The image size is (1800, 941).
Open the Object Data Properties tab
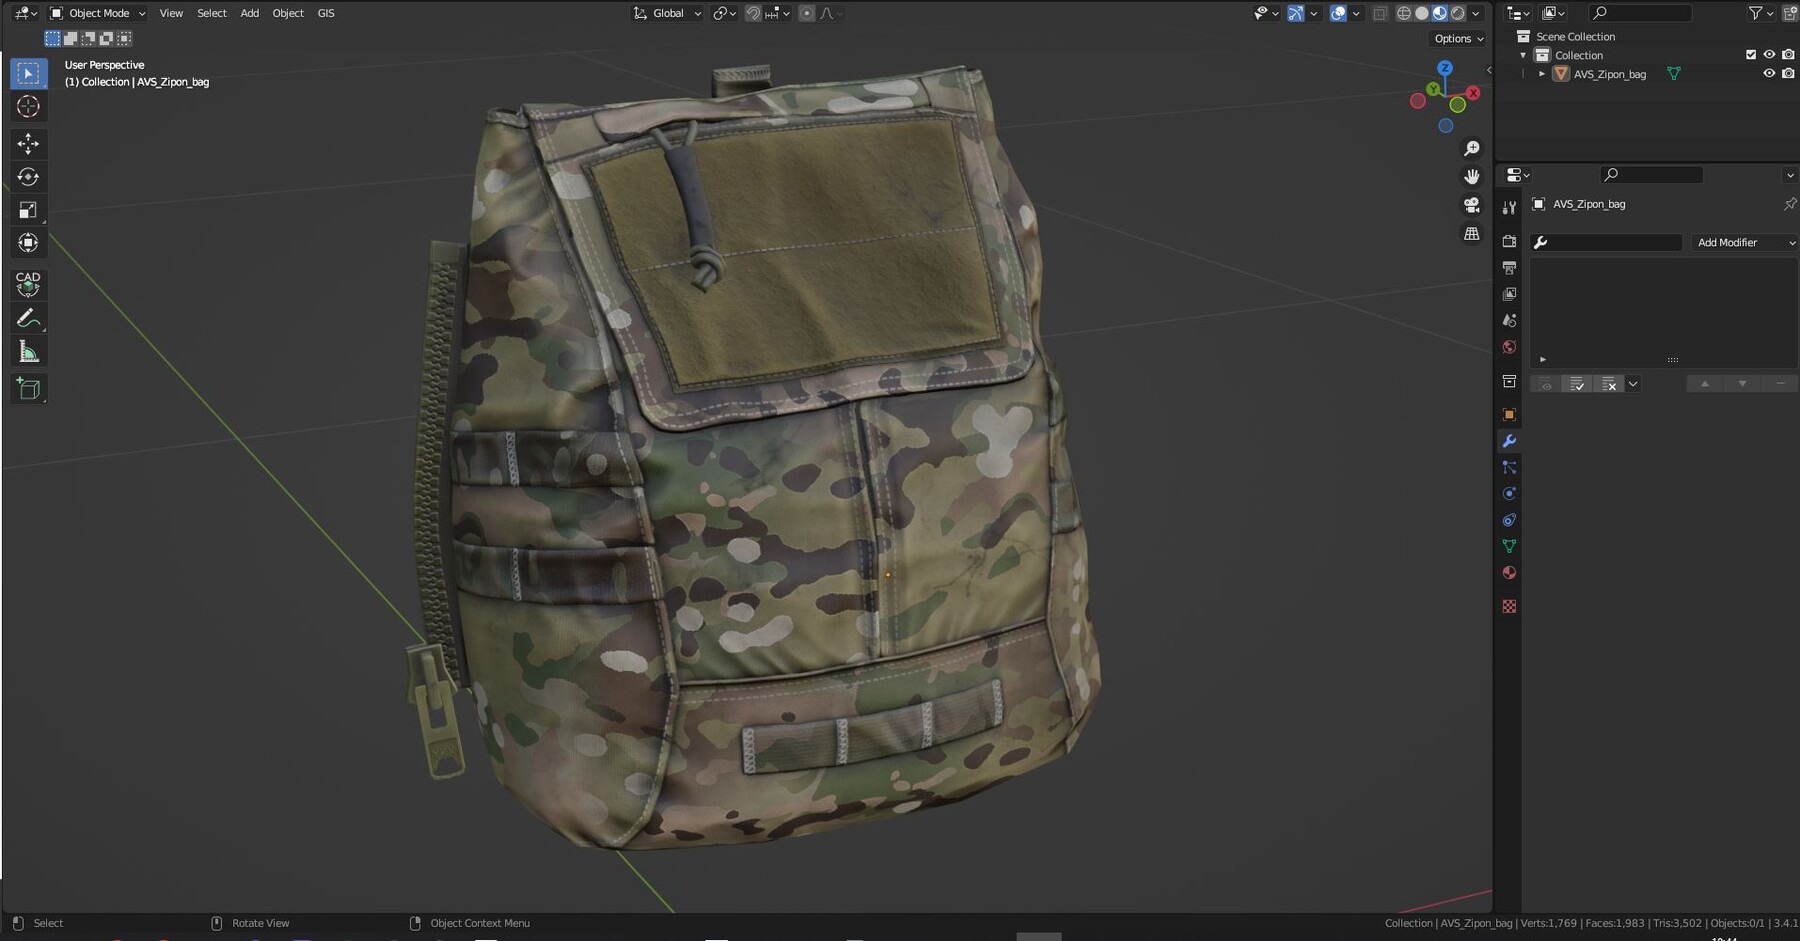1510,547
